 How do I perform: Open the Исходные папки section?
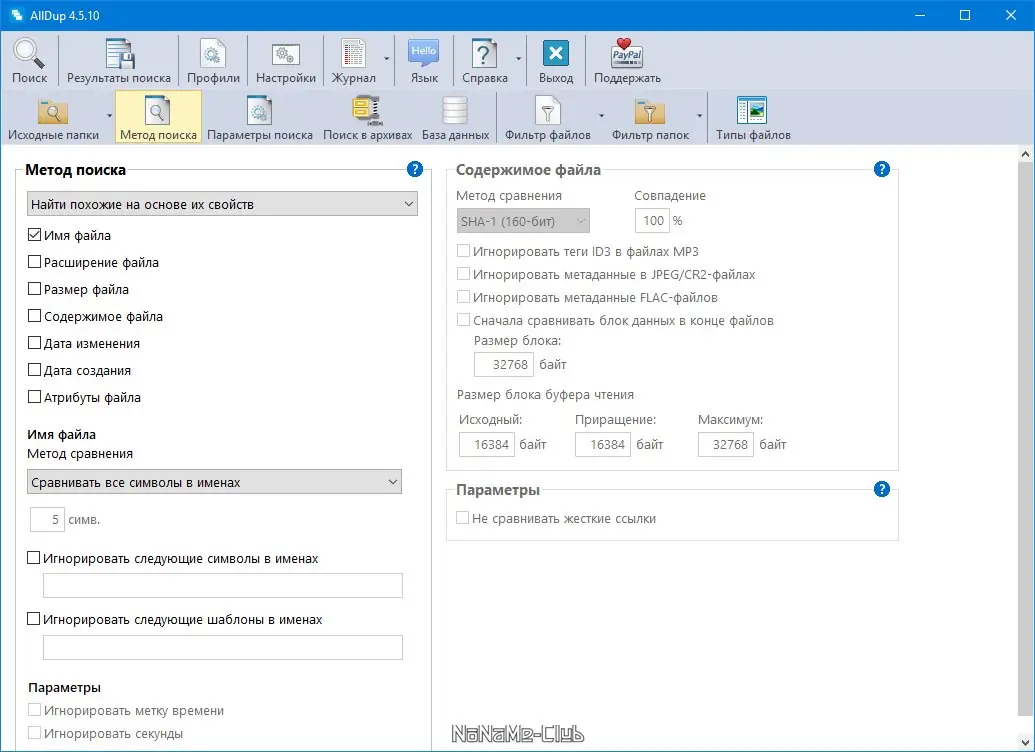(53, 118)
